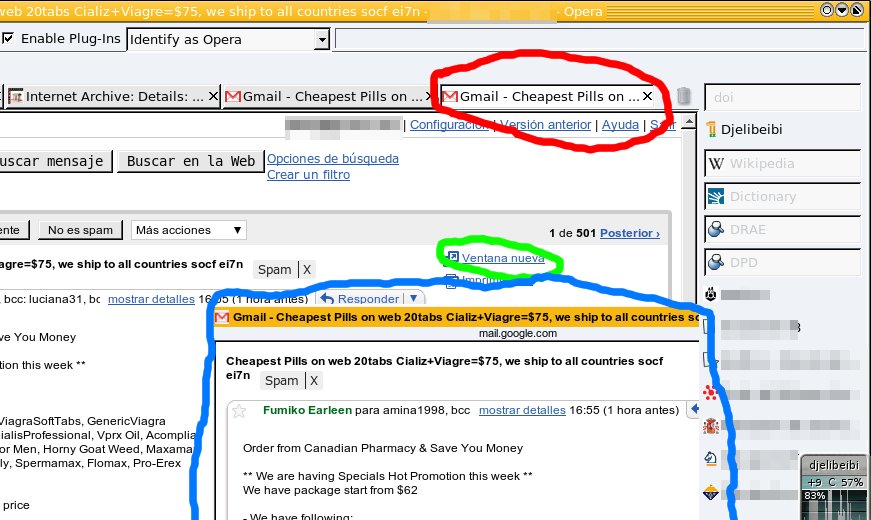Click the Dictionary search icon
Image resolution: width=871 pixels, height=520 pixels.
(x=716, y=197)
